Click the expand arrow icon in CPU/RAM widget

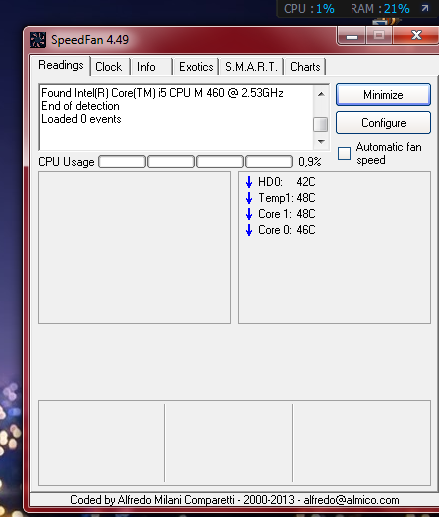425,8
